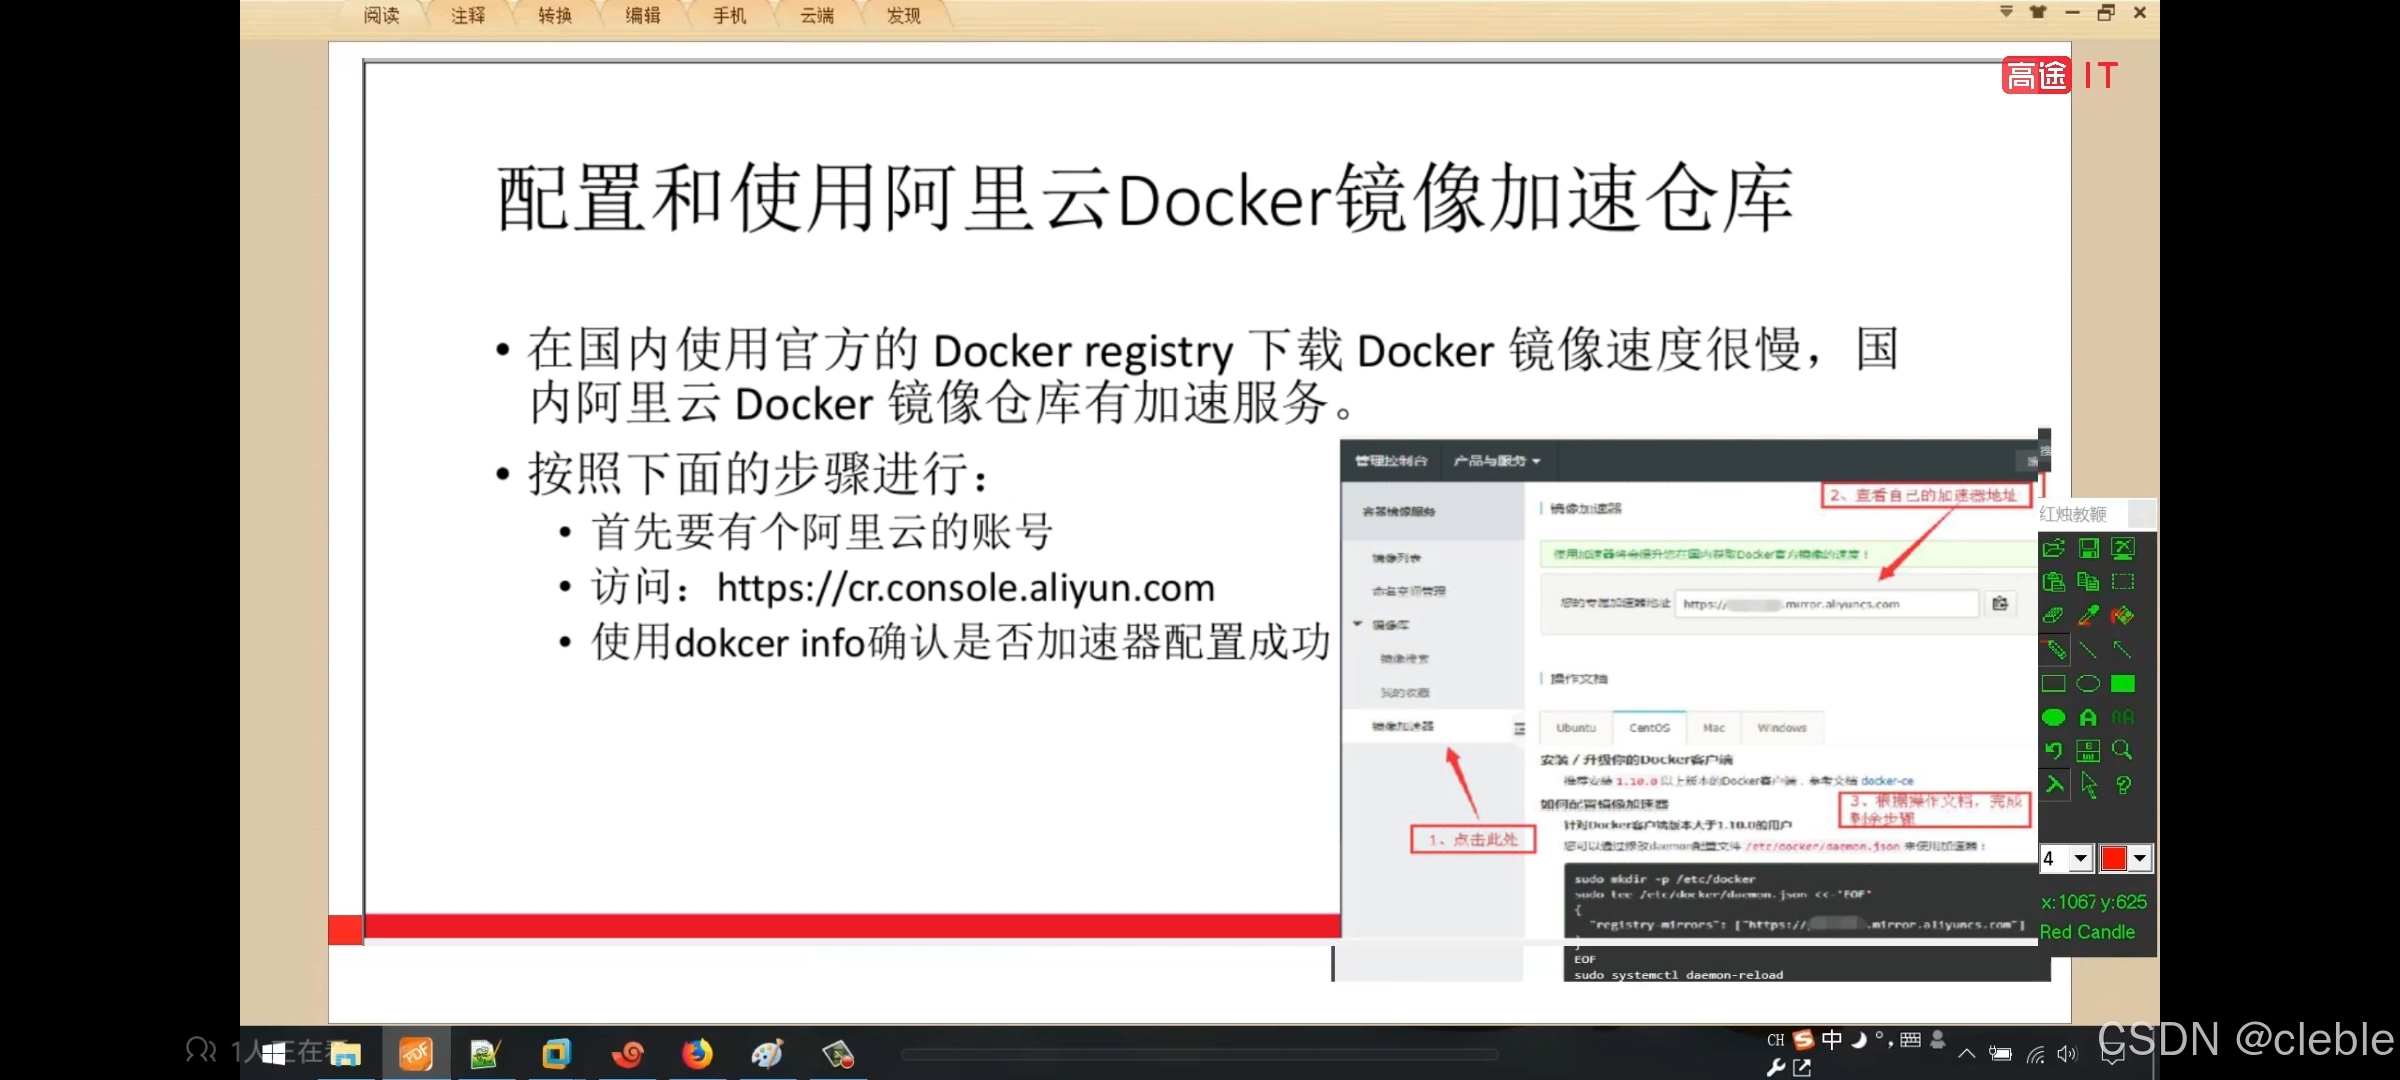The width and height of the screenshot is (2400, 1080).
Task: Open the pen color dropdown arrow
Action: 2140,858
